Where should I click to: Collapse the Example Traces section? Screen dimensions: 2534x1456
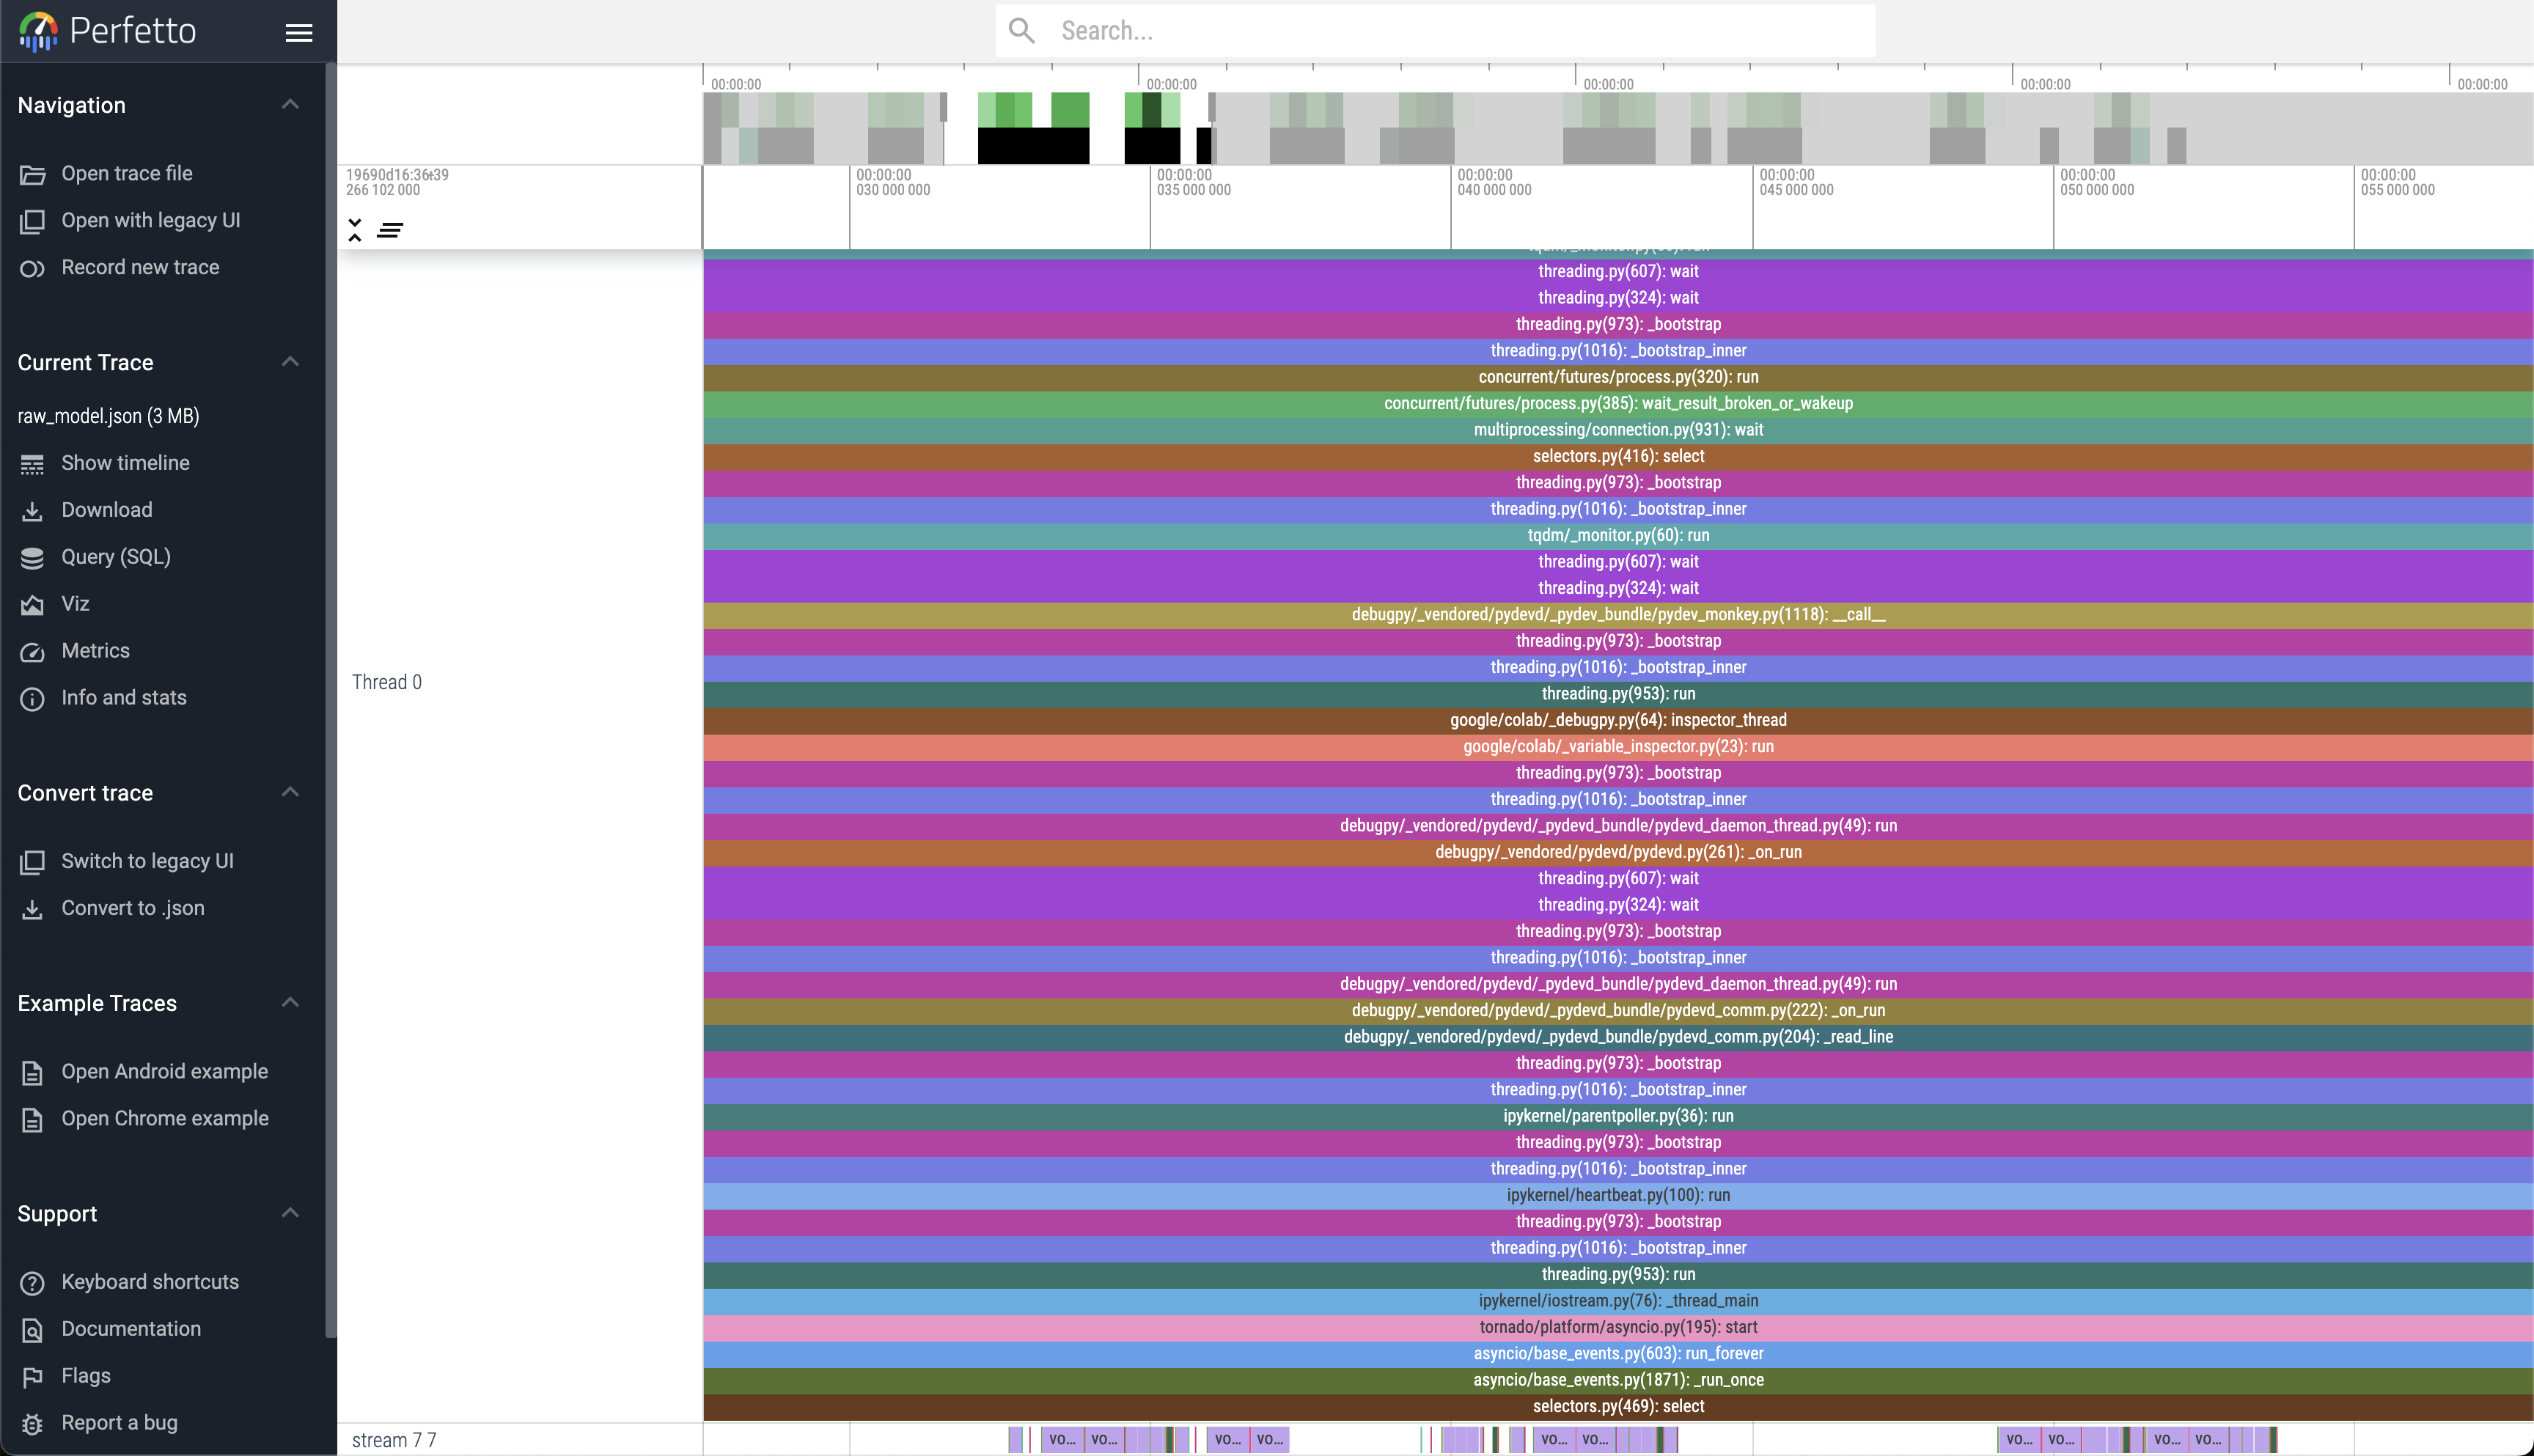pyautogui.click(x=290, y=1002)
